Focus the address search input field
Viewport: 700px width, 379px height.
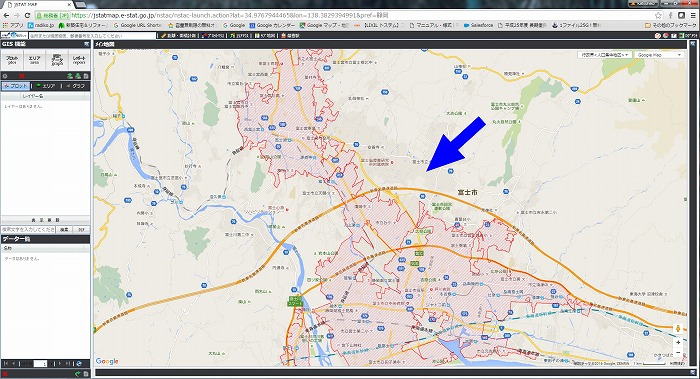coord(92,35)
